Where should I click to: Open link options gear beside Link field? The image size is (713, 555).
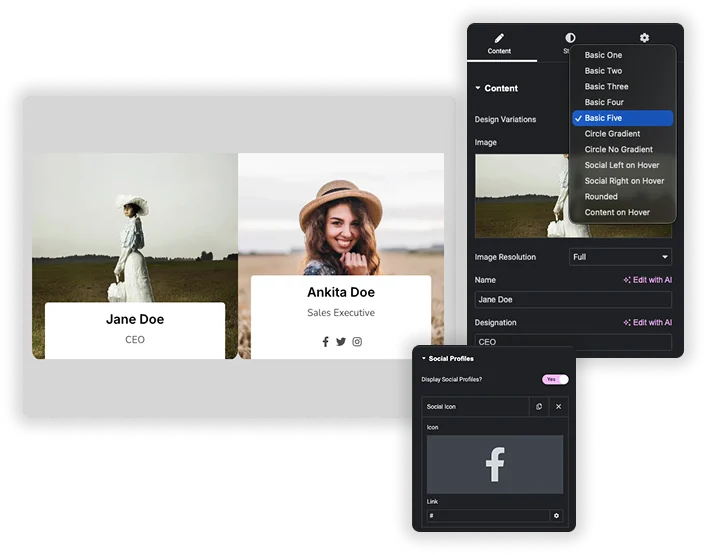click(x=556, y=516)
